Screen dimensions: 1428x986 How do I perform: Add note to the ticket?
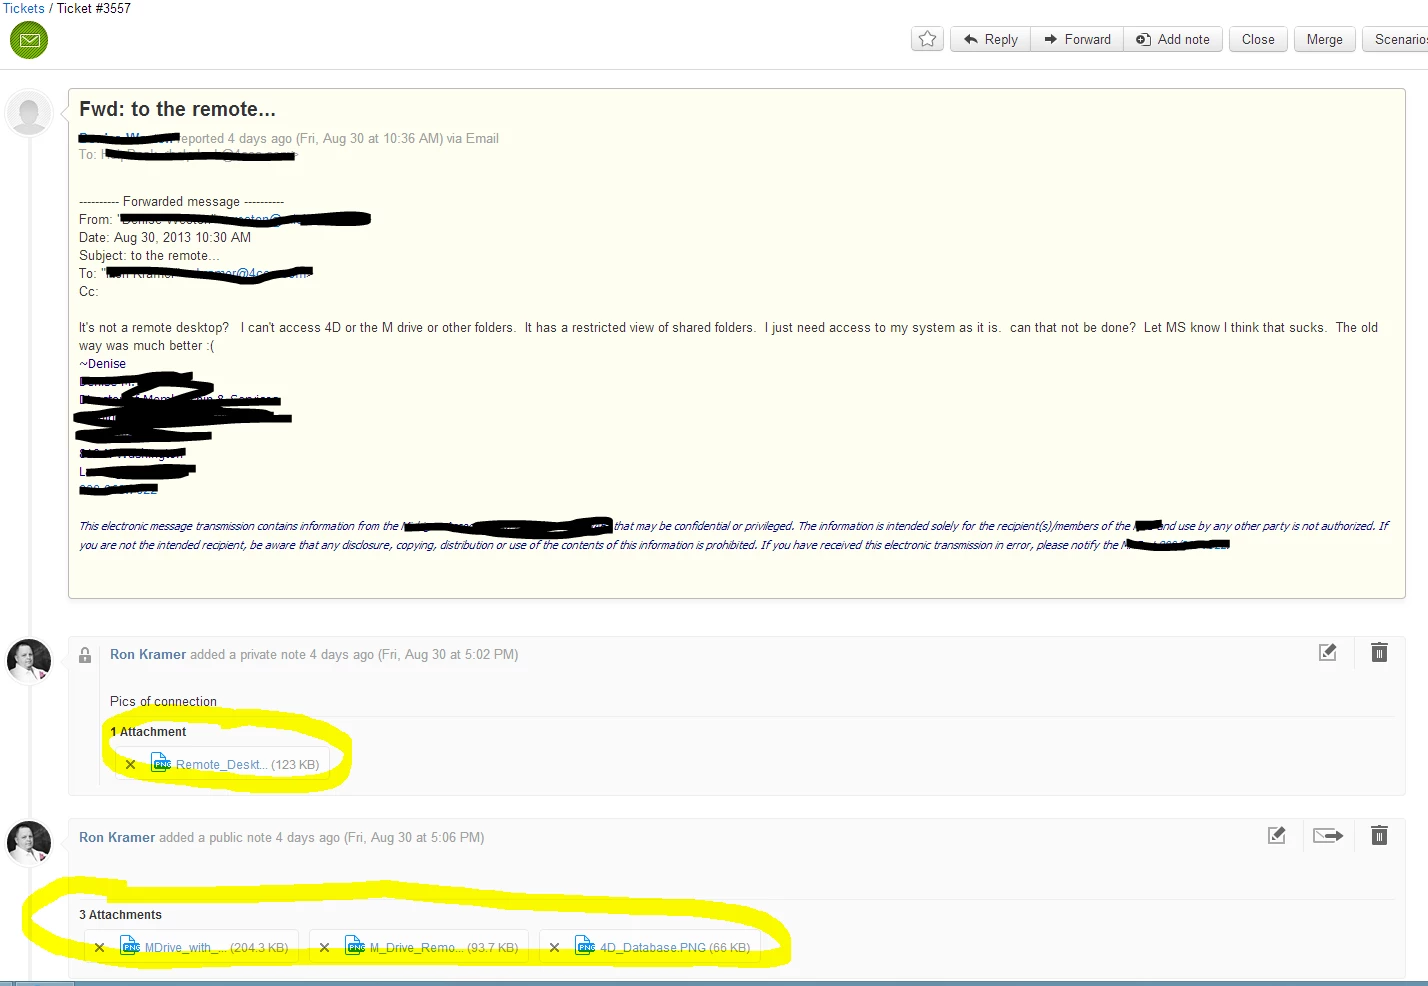coord(1173,39)
